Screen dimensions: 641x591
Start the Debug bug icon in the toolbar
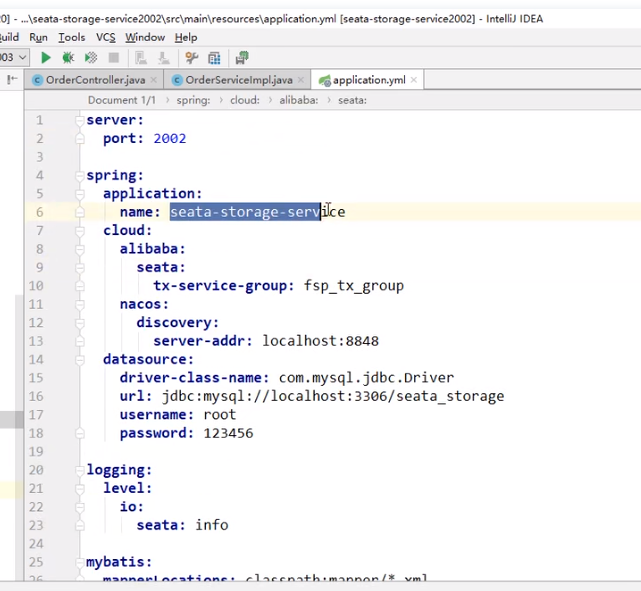coord(68,58)
